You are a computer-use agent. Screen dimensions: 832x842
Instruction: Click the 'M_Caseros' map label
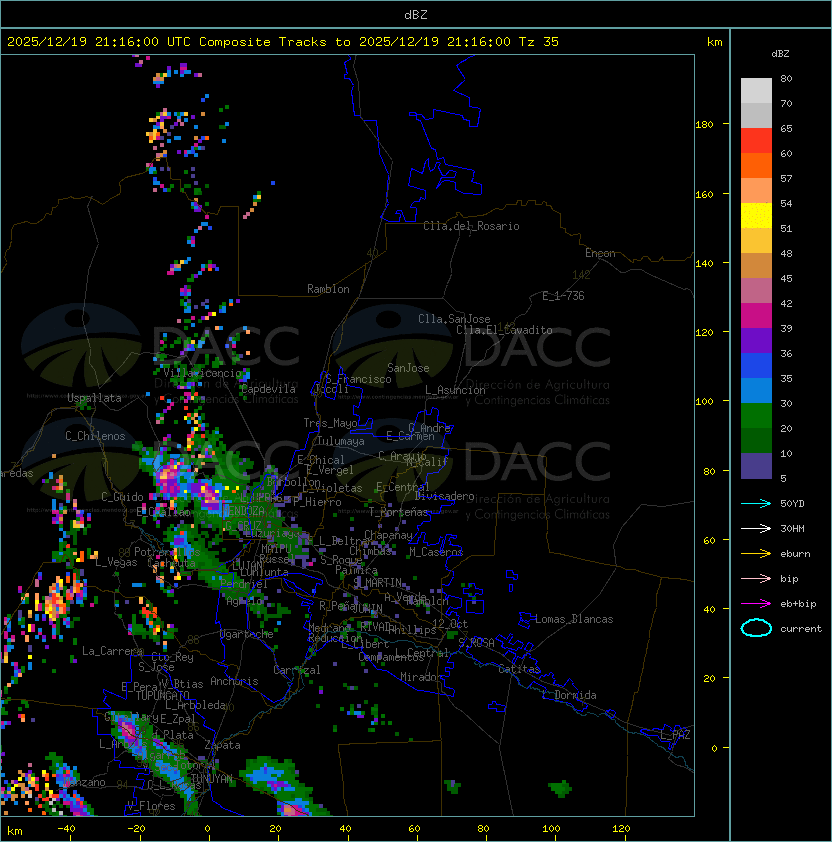(x=436, y=552)
